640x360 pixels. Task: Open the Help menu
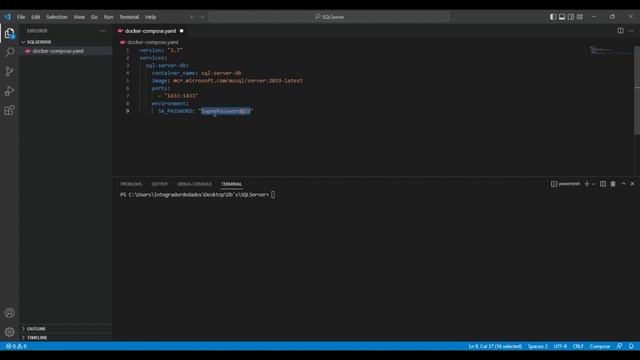coord(151,17)
